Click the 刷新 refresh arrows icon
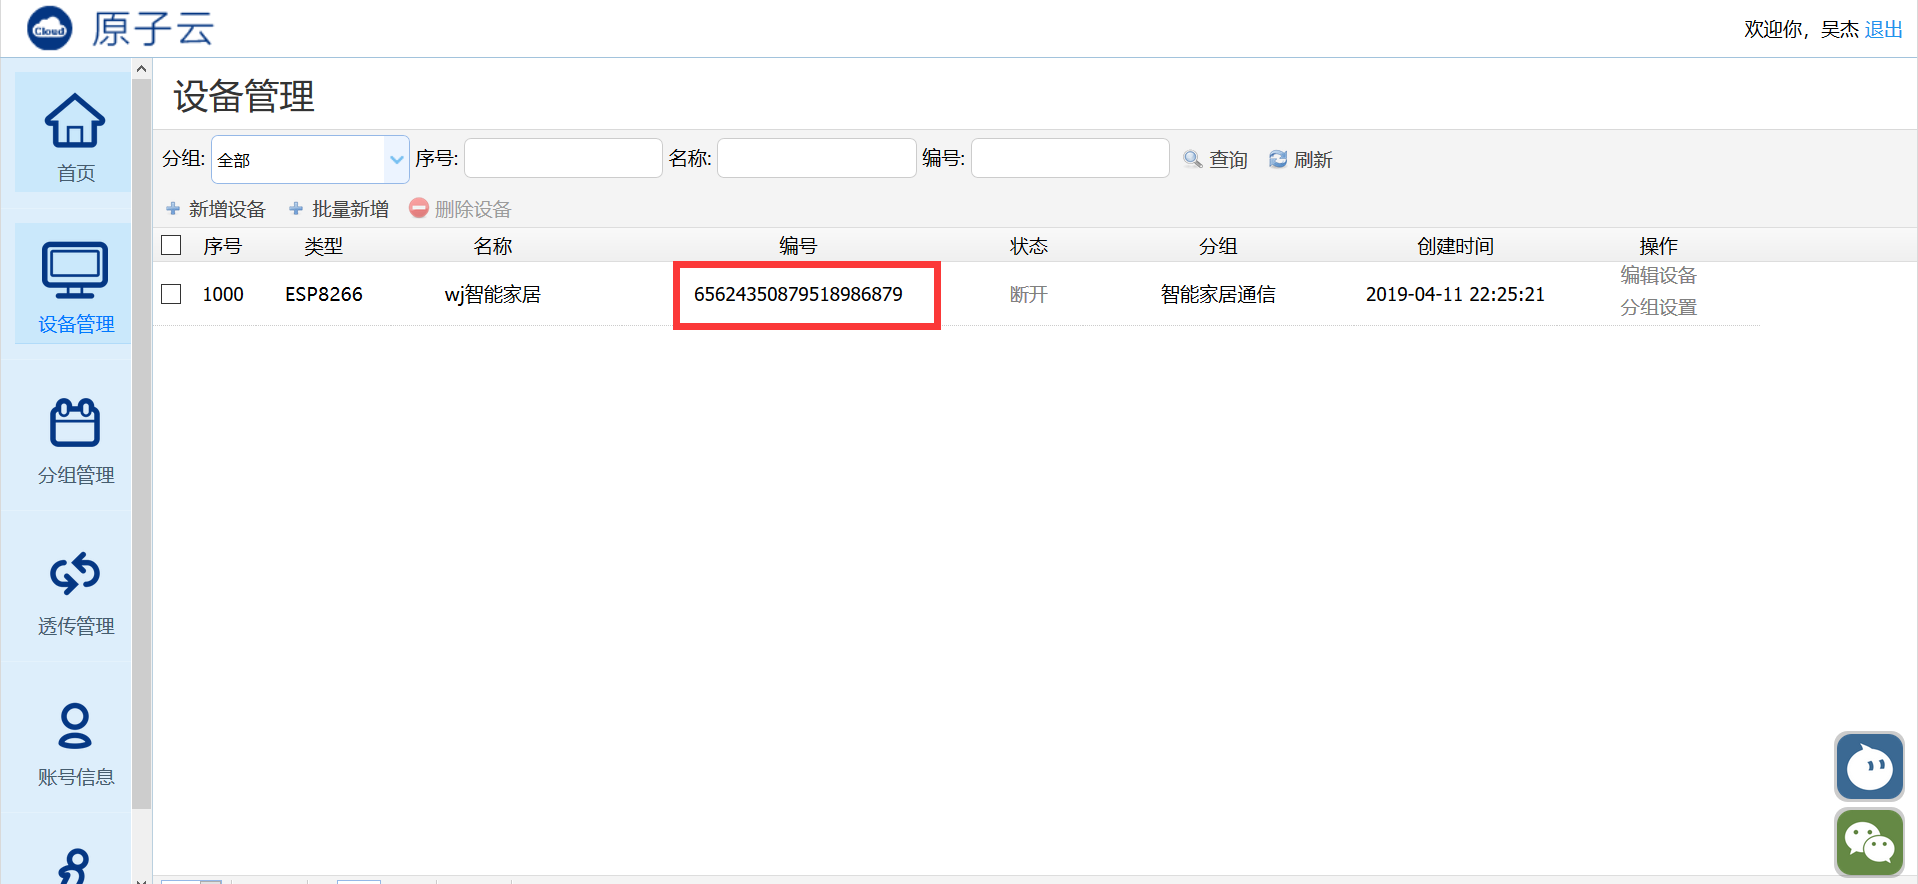1918x884 pixels. [x=1278, y=159]
